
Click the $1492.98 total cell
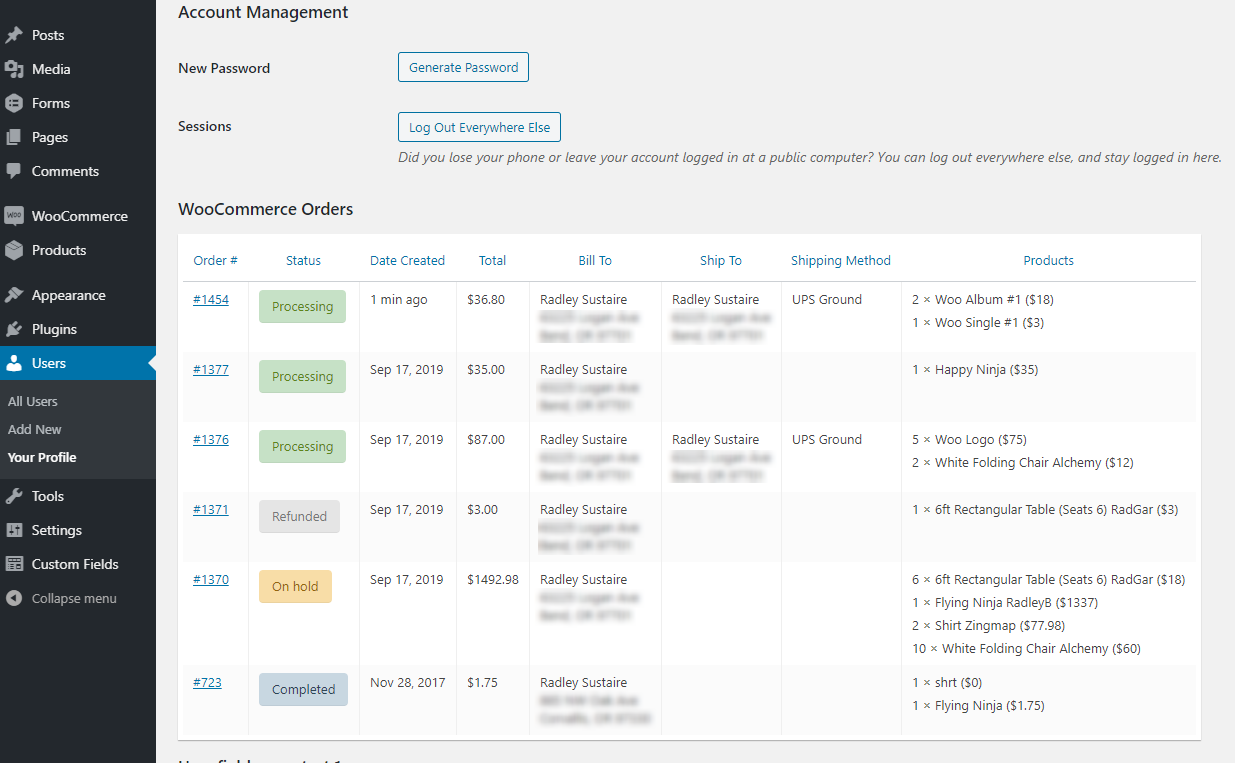coord(493,579)
